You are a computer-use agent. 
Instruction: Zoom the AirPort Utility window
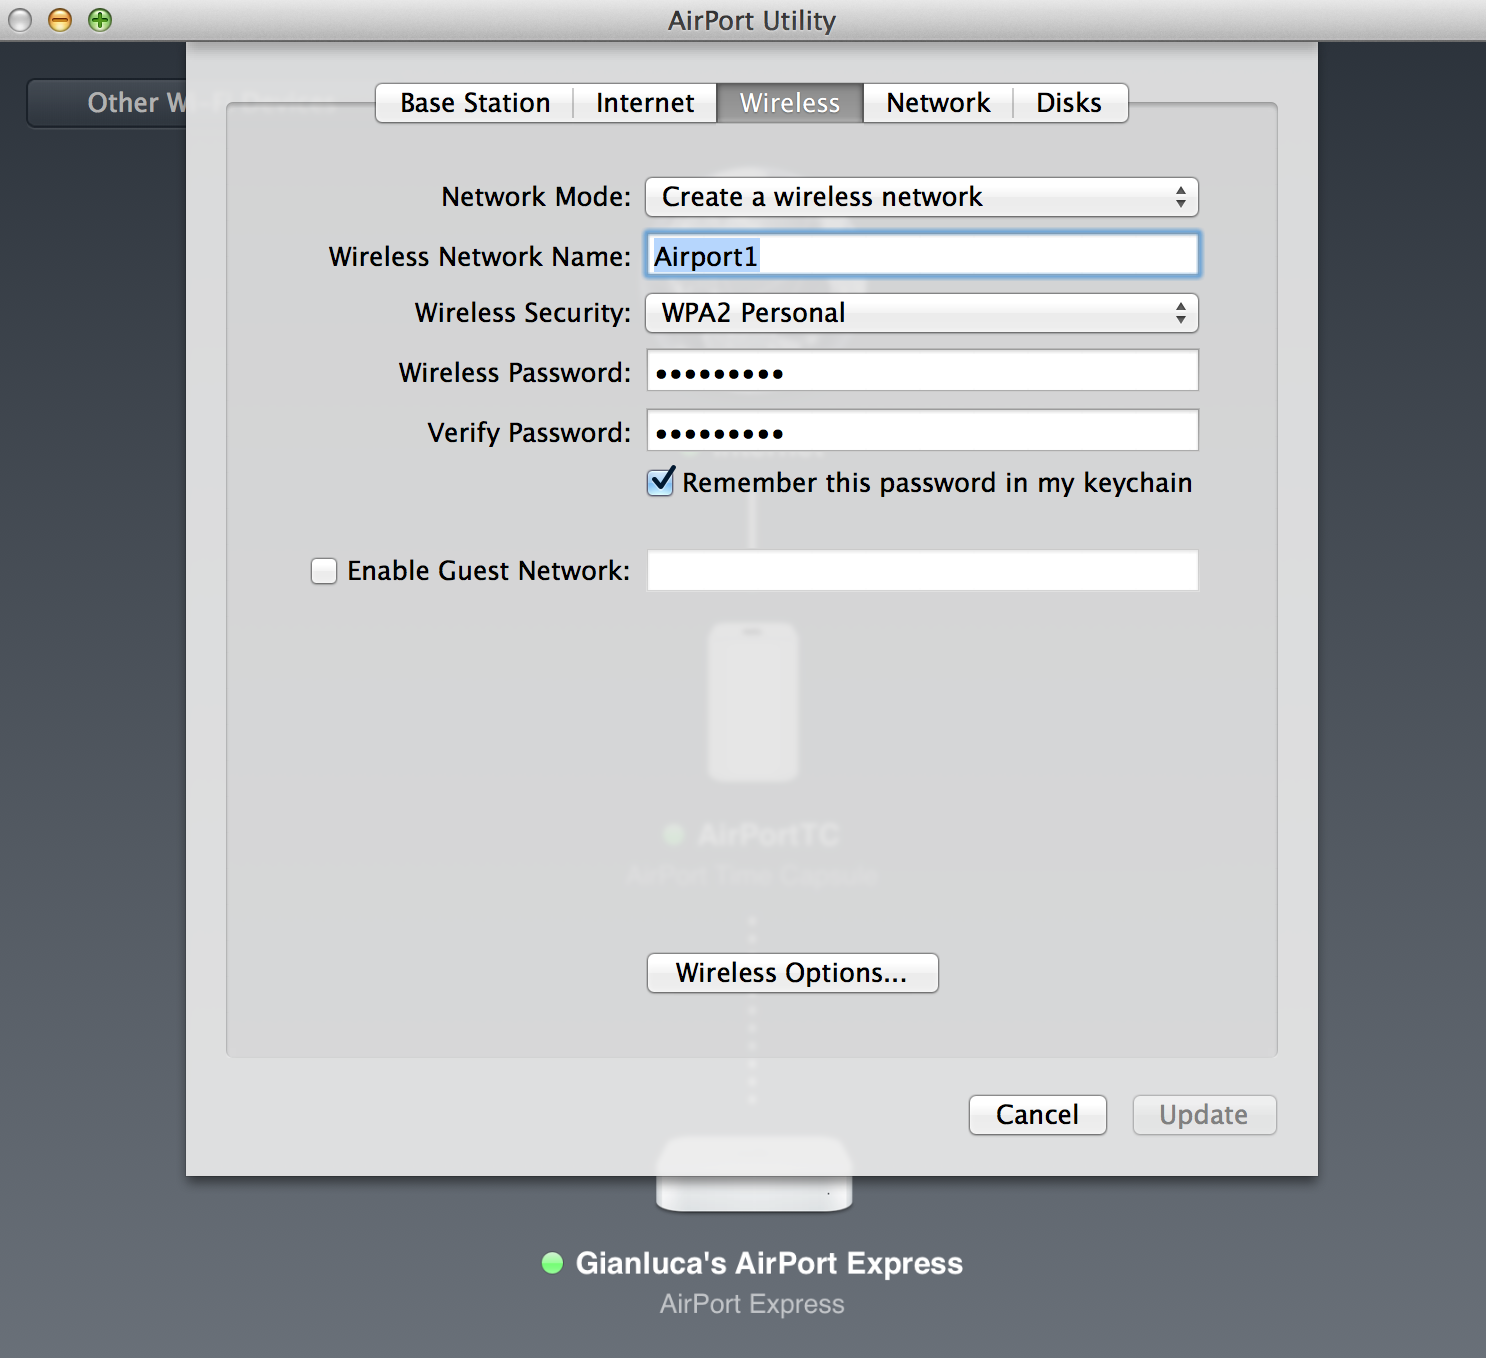(100, 20)
